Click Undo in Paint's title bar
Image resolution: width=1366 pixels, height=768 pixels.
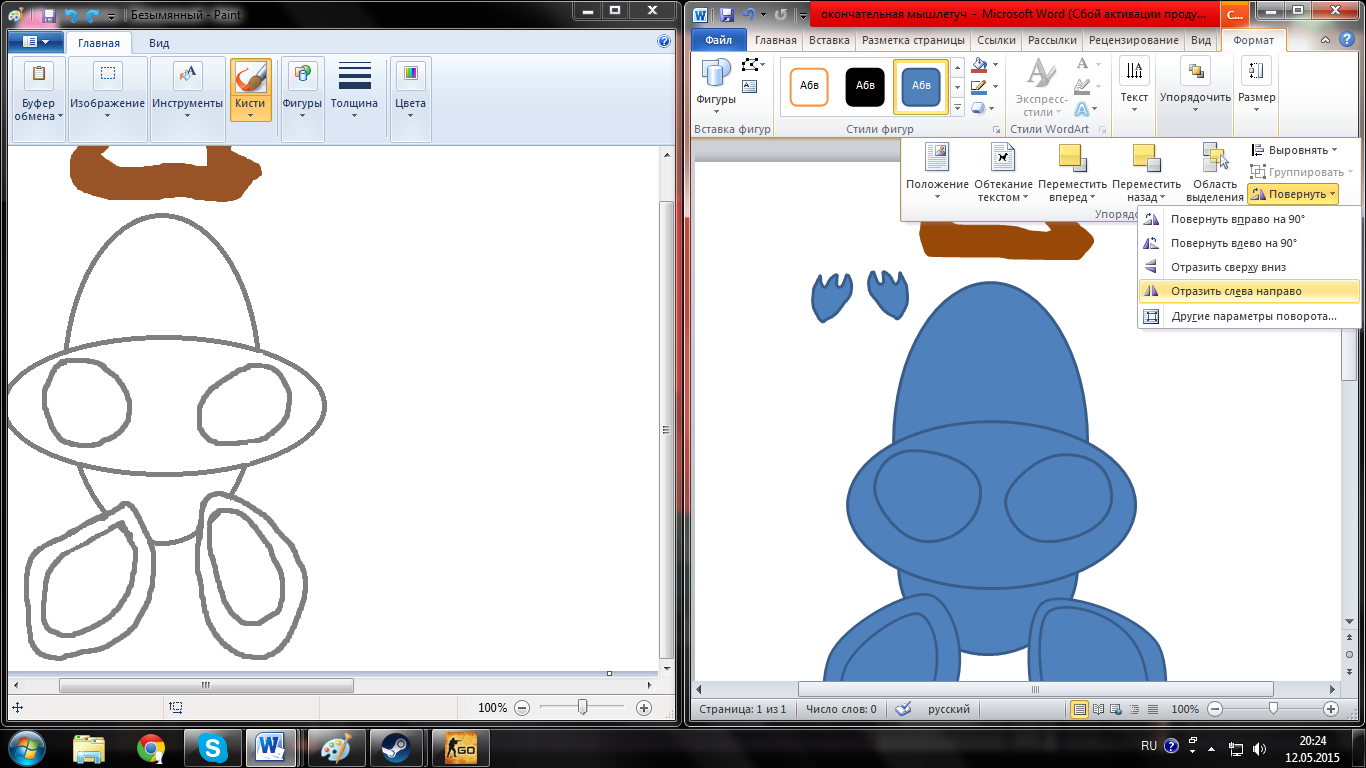click(x=71, y=15)
